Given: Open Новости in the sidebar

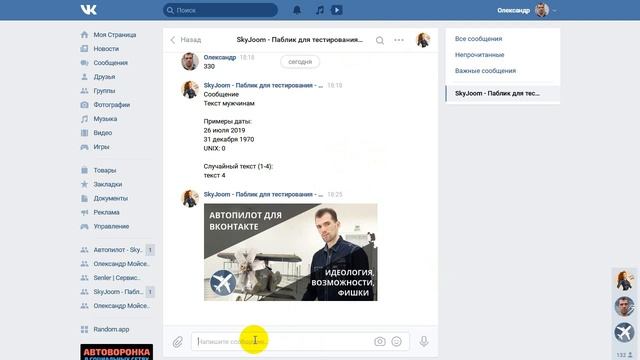Looking at the screenshot, I should (x=106, y=49).
